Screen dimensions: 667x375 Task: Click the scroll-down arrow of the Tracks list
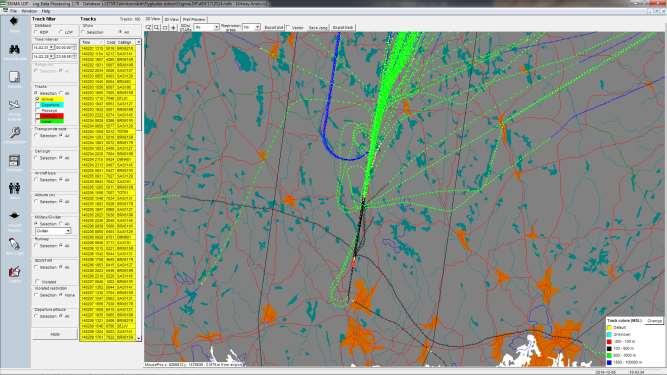(138, 338)
